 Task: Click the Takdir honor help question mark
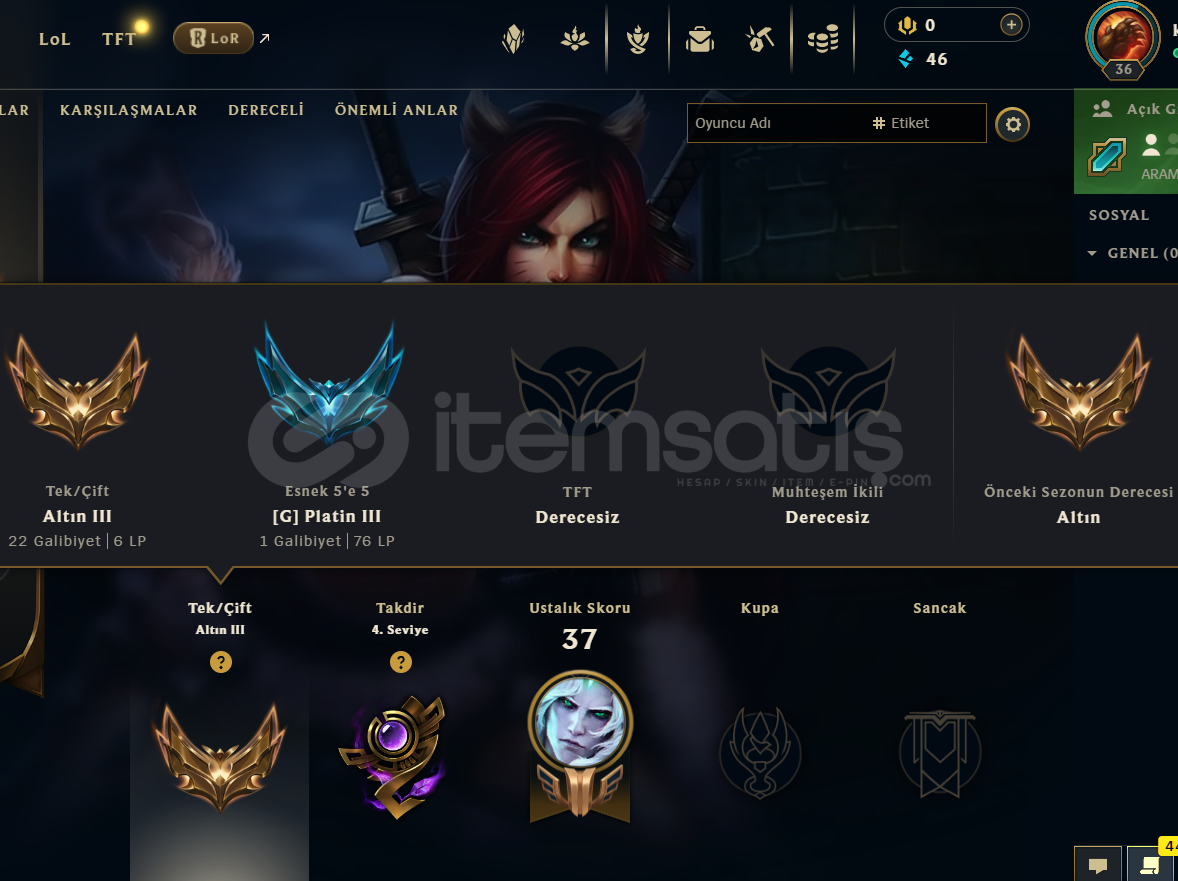pyautogui.click(x=400, y=662)
